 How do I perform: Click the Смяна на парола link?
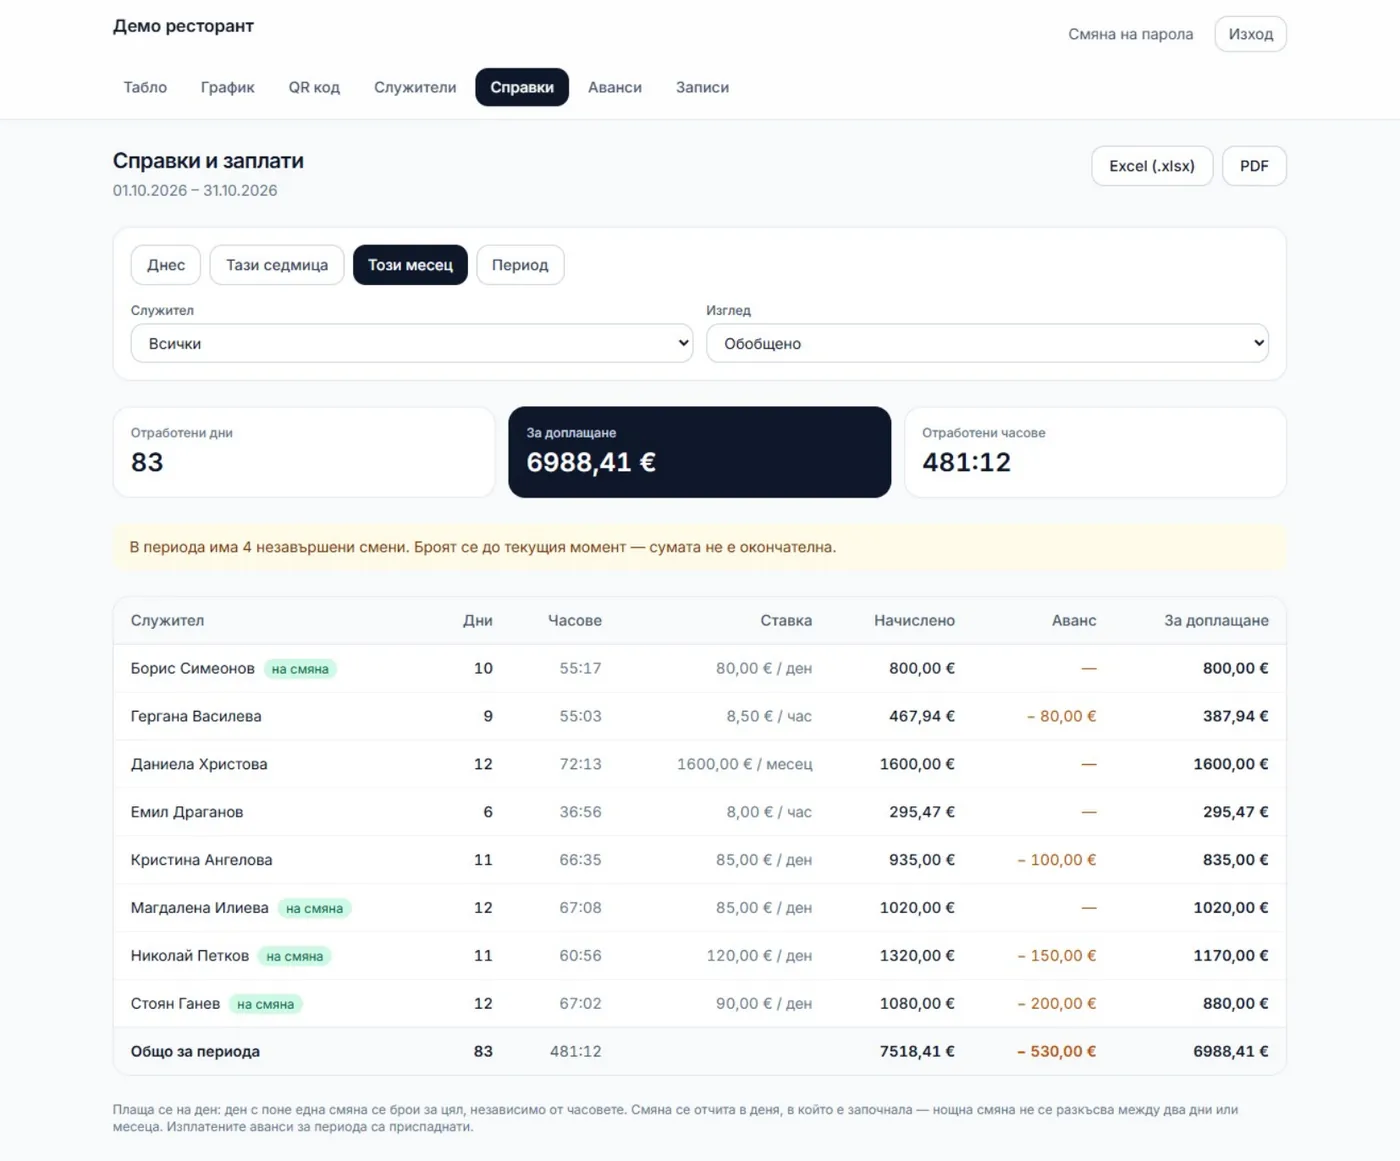click(x=1130, y=34)
